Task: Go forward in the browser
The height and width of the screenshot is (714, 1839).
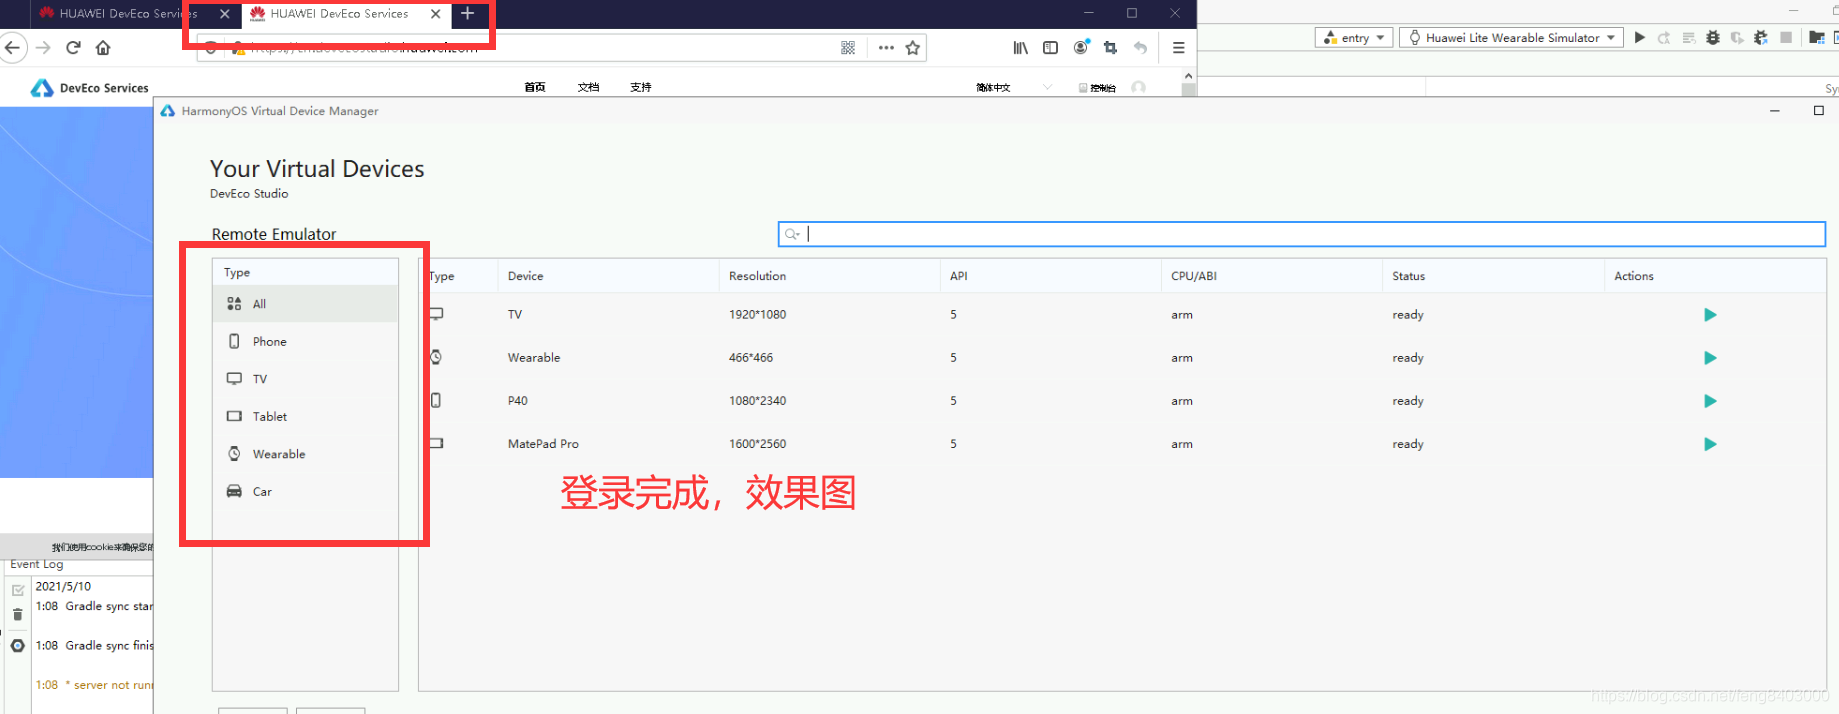Action: pos(43,47)
